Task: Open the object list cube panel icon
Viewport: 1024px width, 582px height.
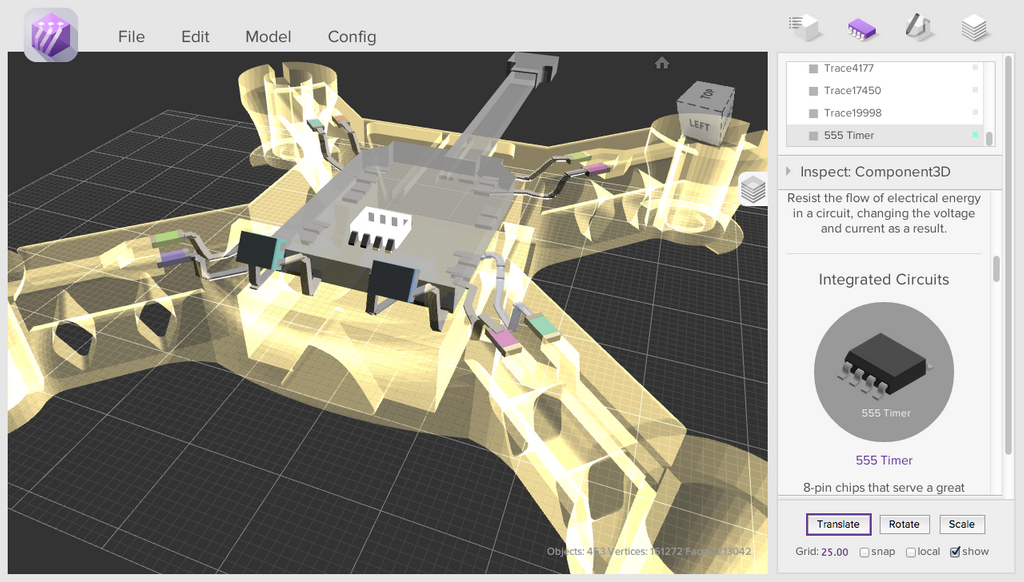Action: 803,26
